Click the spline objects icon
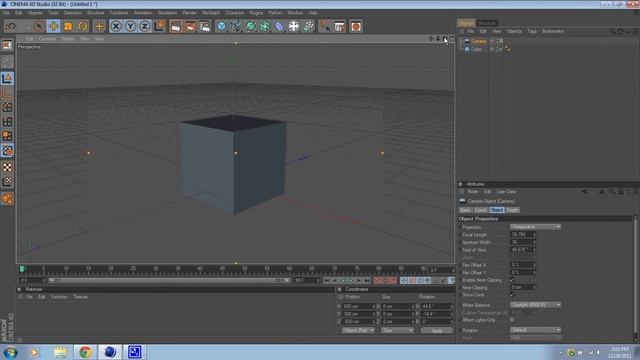The width and height of the screenshot is (640, 360). [236, 26]
